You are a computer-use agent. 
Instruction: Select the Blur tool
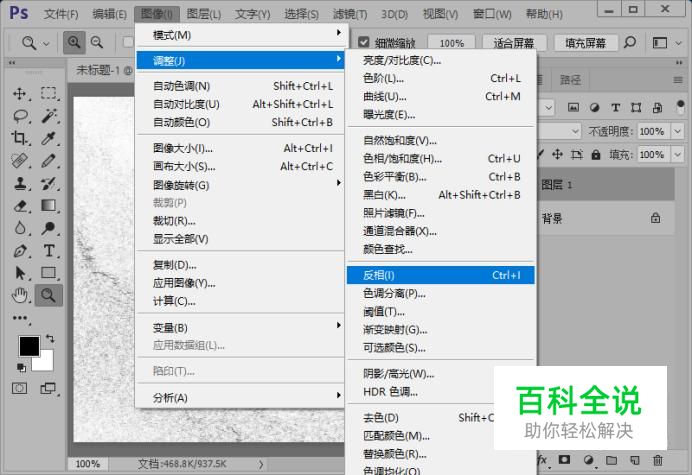[19, 228]
